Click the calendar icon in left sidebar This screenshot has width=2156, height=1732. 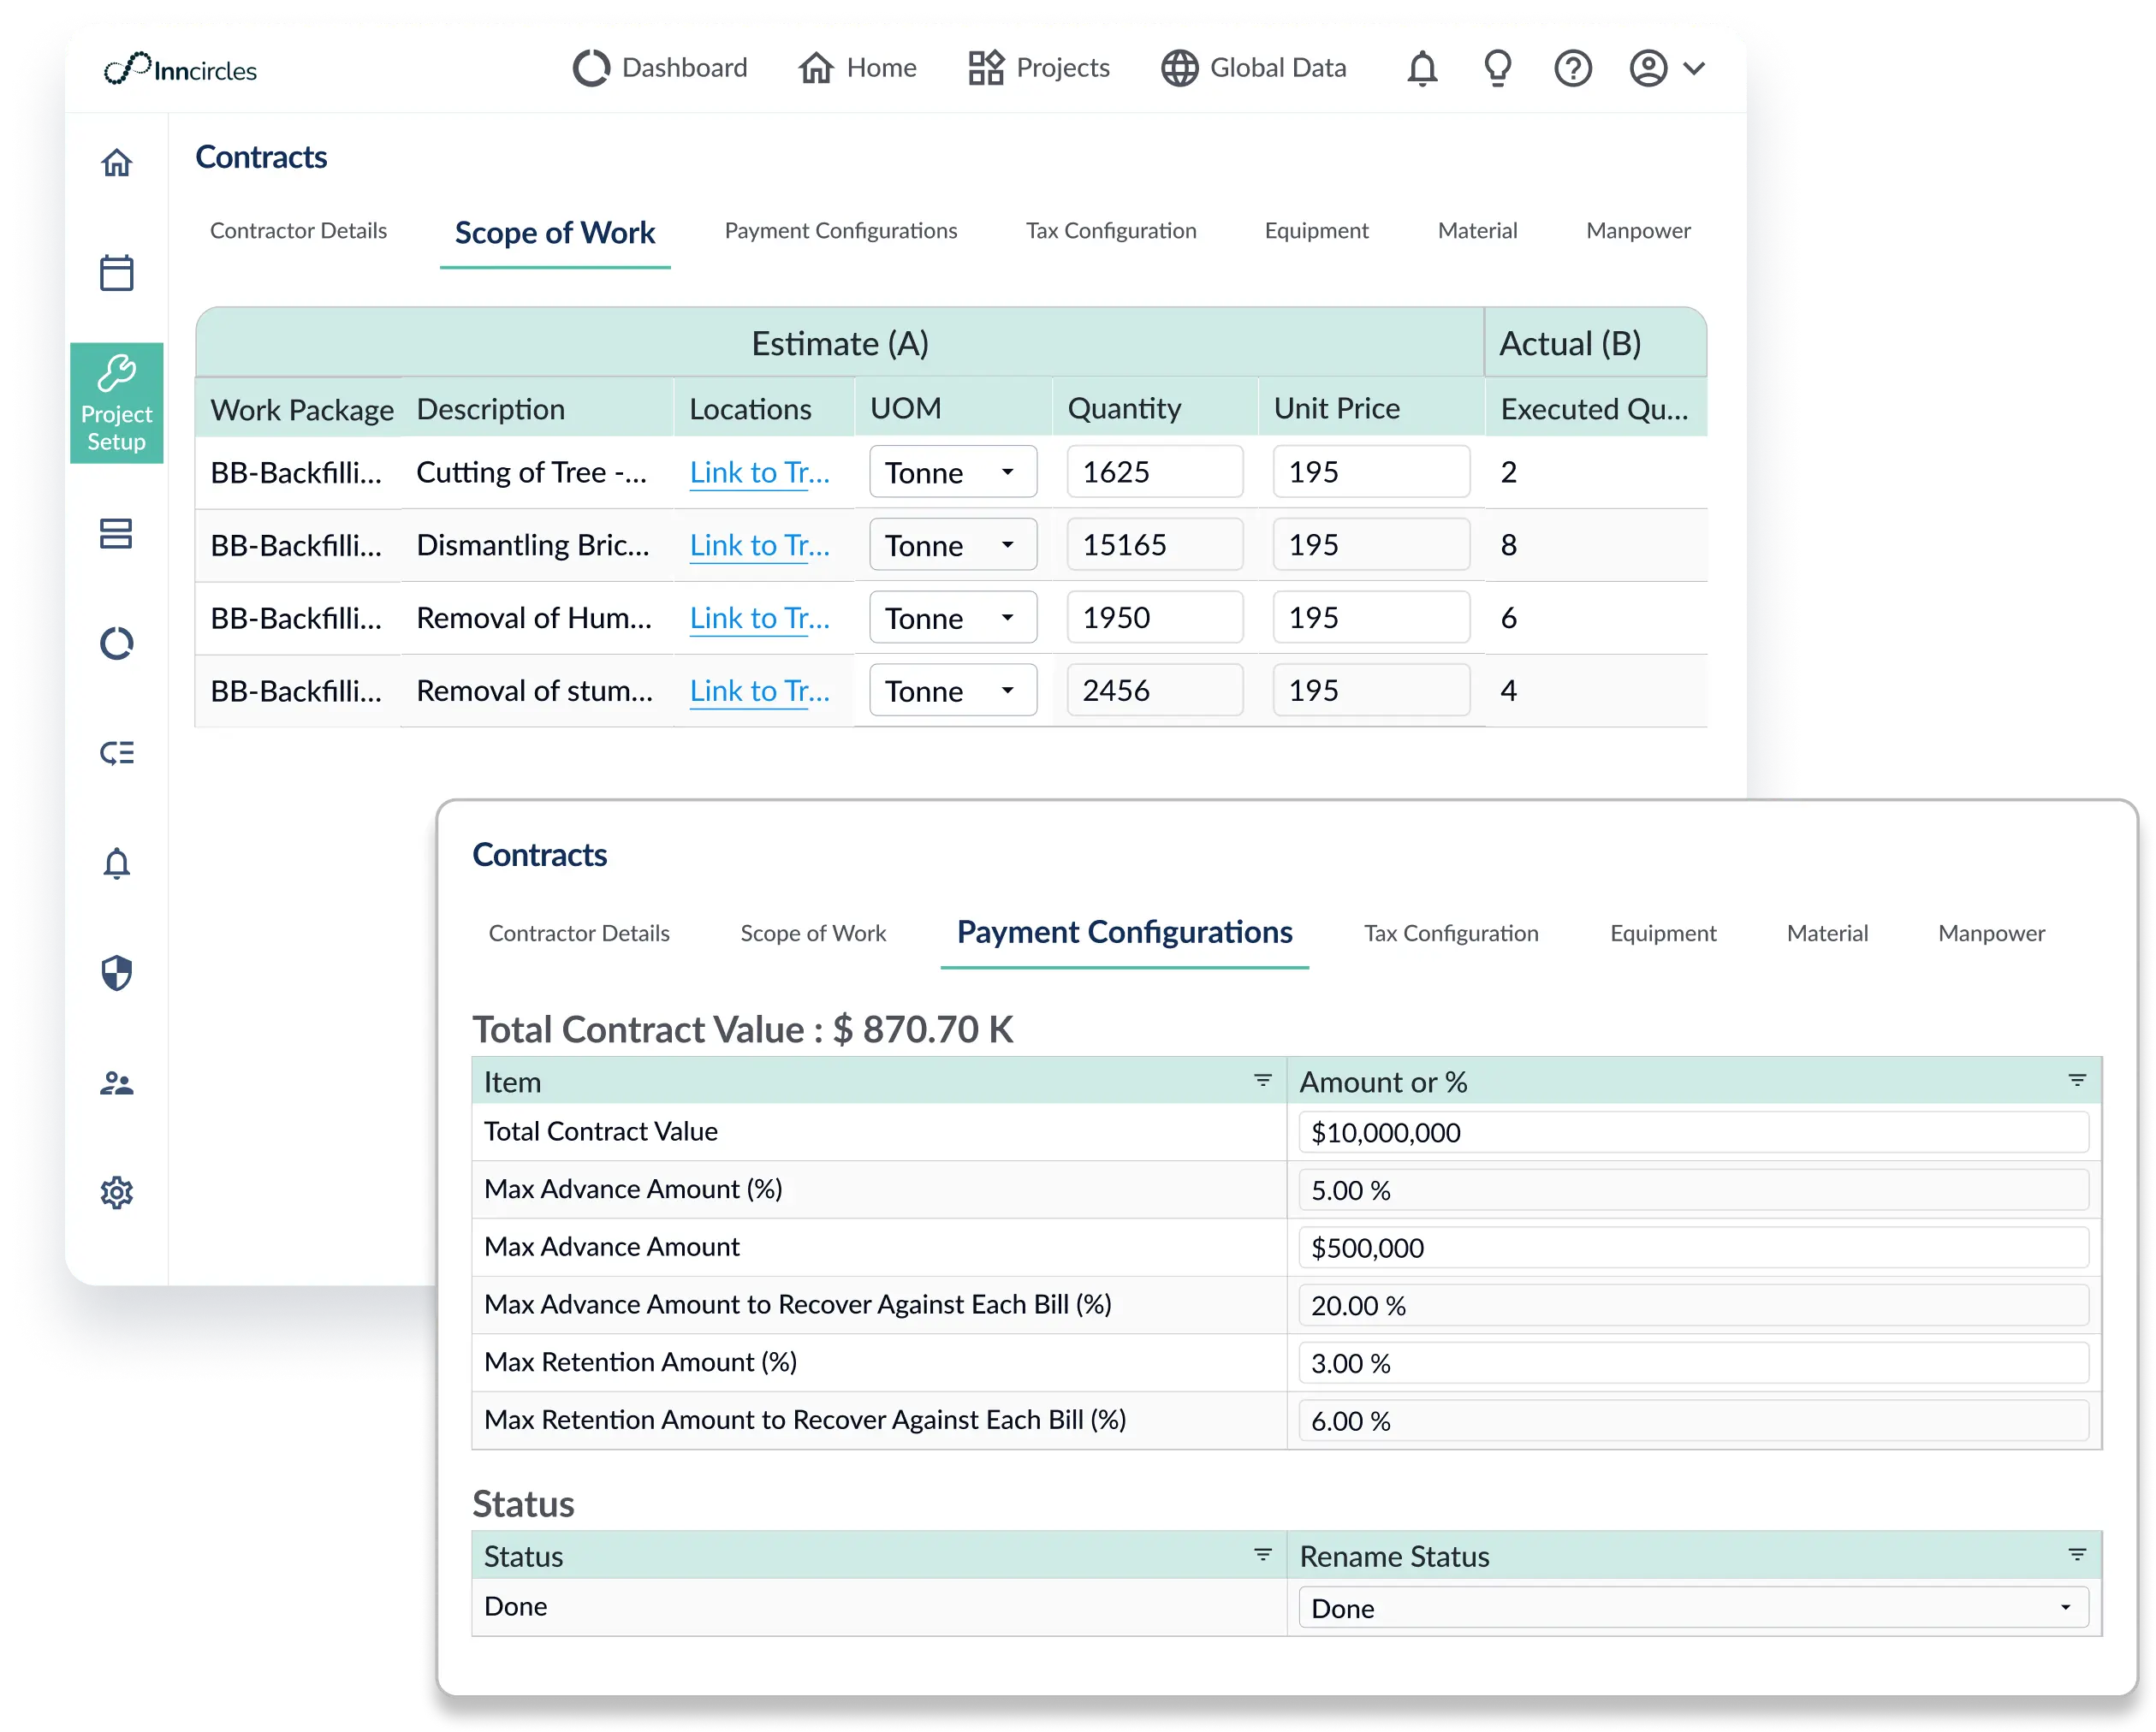click(117, 273)
